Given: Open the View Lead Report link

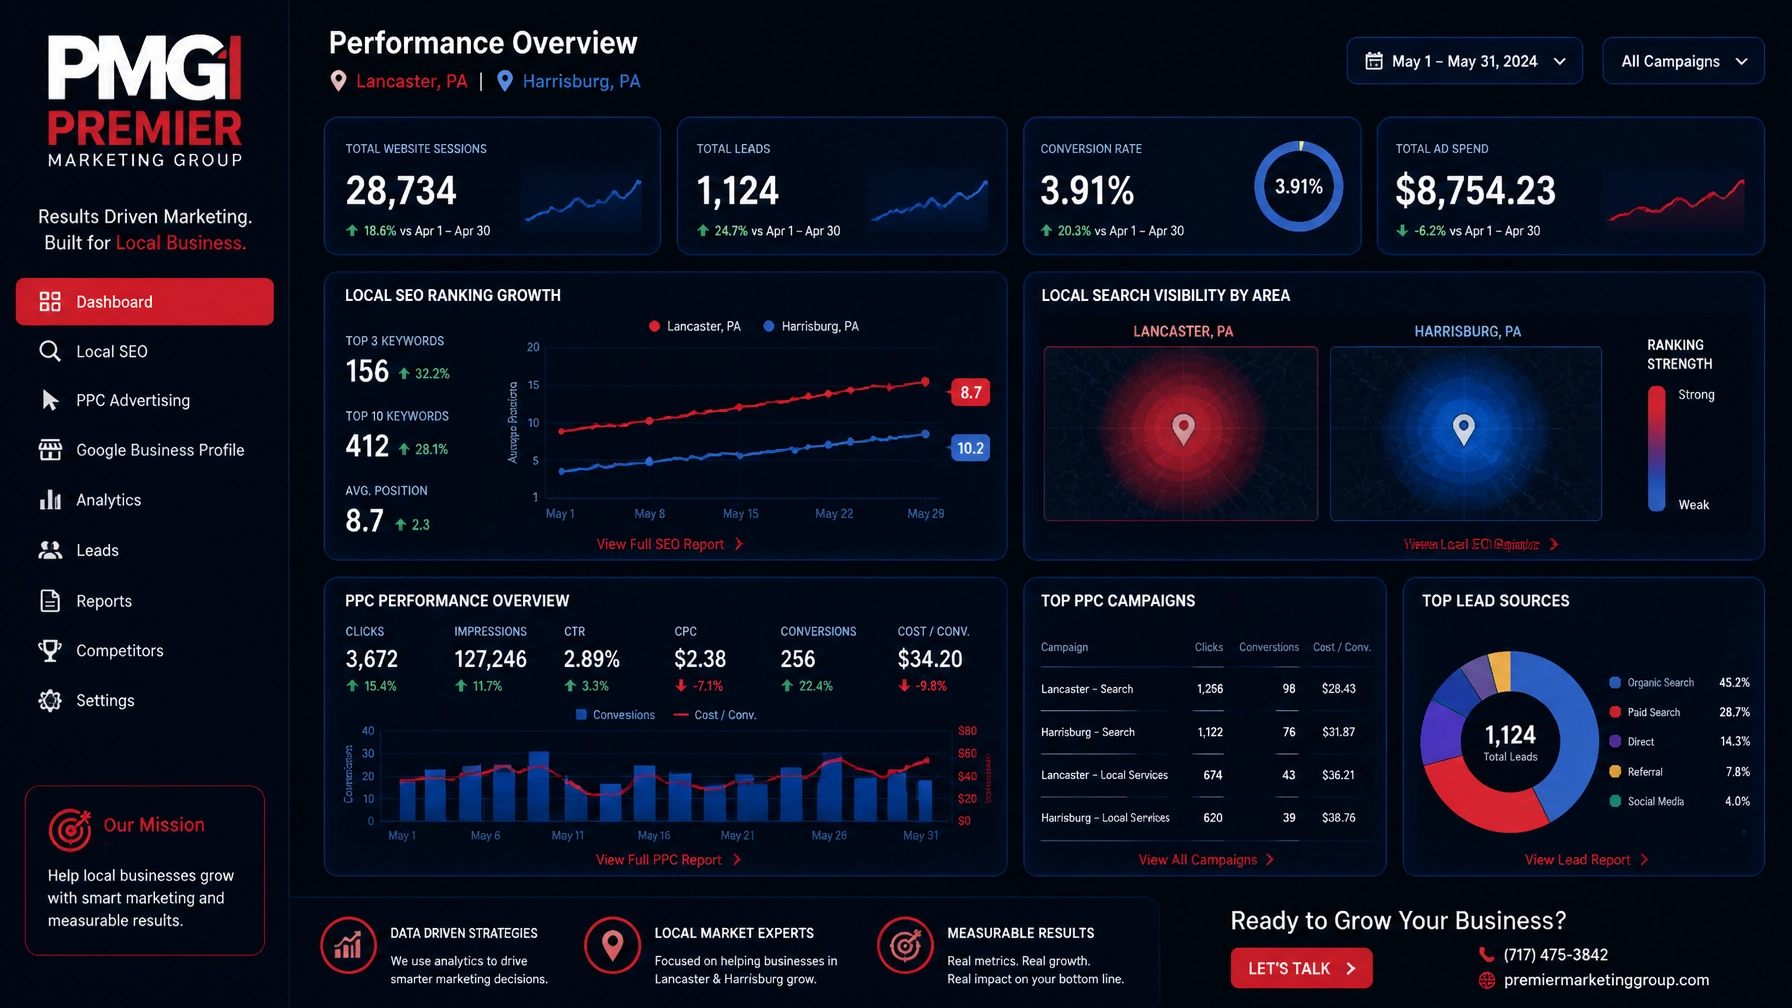Looking at the screenshot, I should tap(1586, 860).
